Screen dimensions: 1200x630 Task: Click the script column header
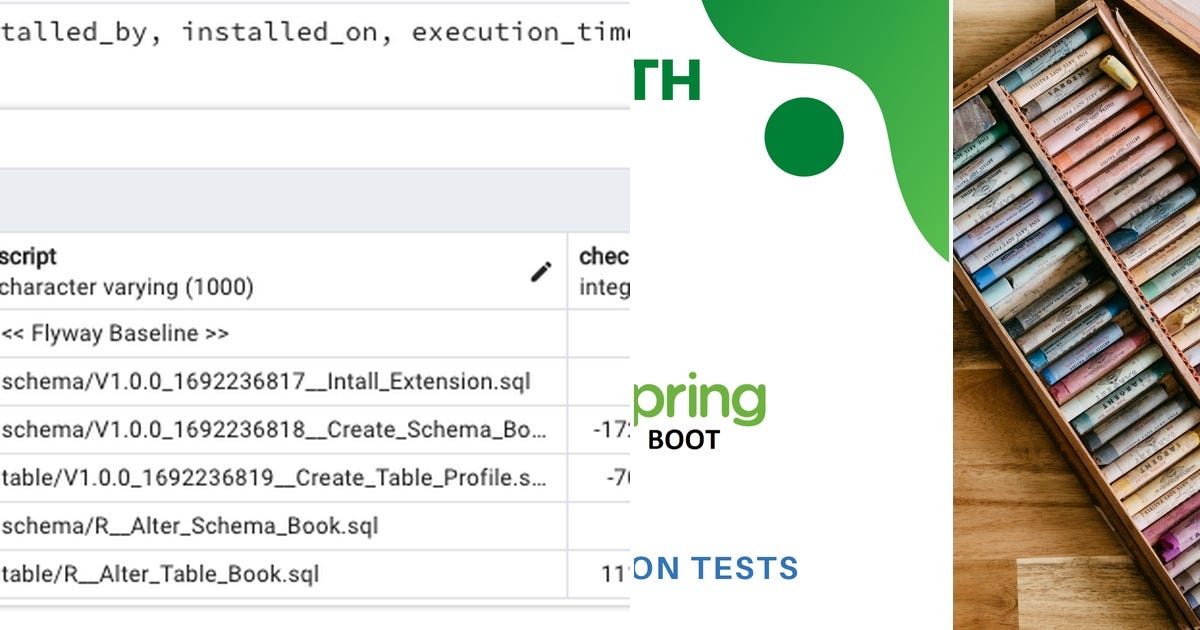[28, 257]
